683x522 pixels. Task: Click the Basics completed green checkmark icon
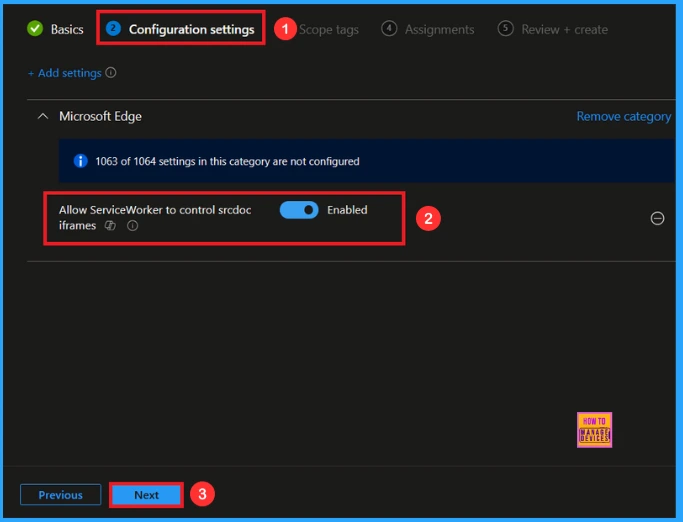click(x=35, y=29)
